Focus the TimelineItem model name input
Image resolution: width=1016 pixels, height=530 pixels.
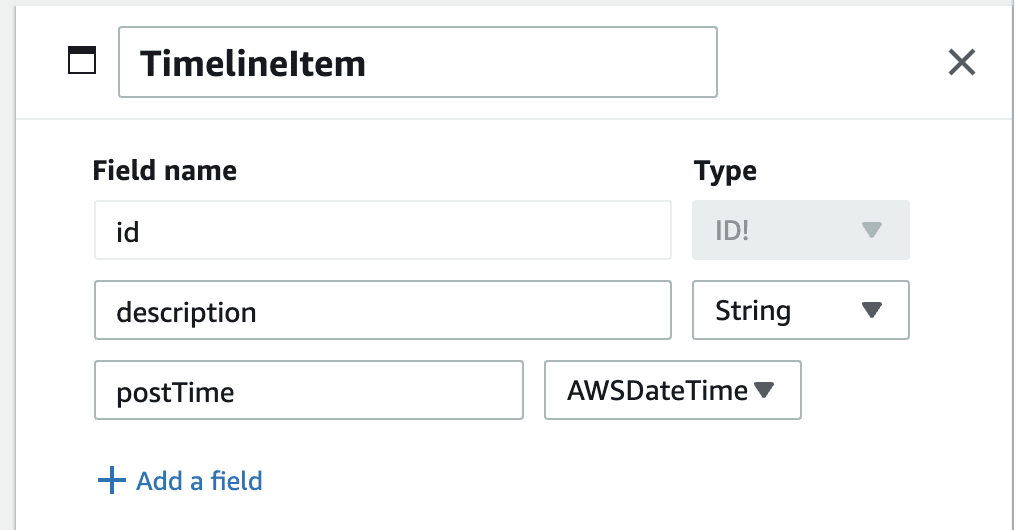(418, 62)
